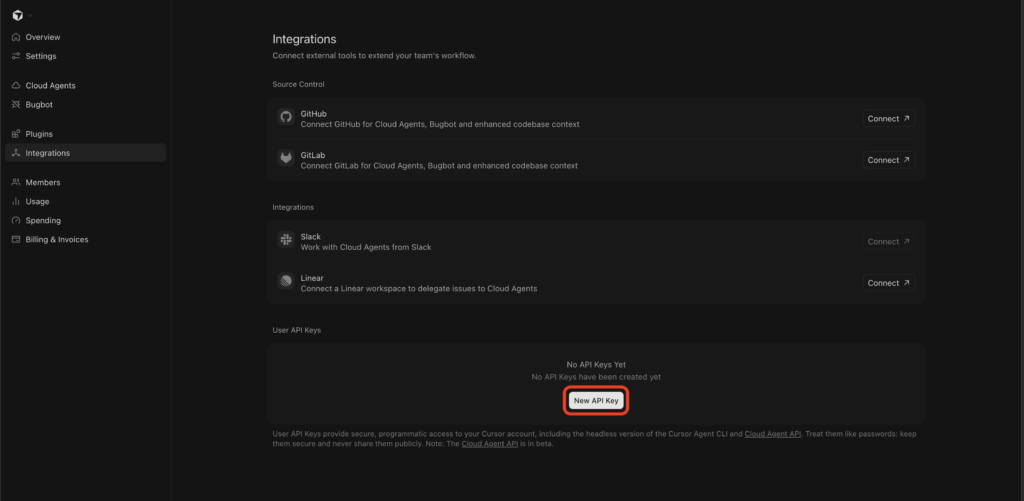The width and height of the screenshot is (1024, 501).
Task: Select the Plugins icon in sidebar
Action: (16, 134)
